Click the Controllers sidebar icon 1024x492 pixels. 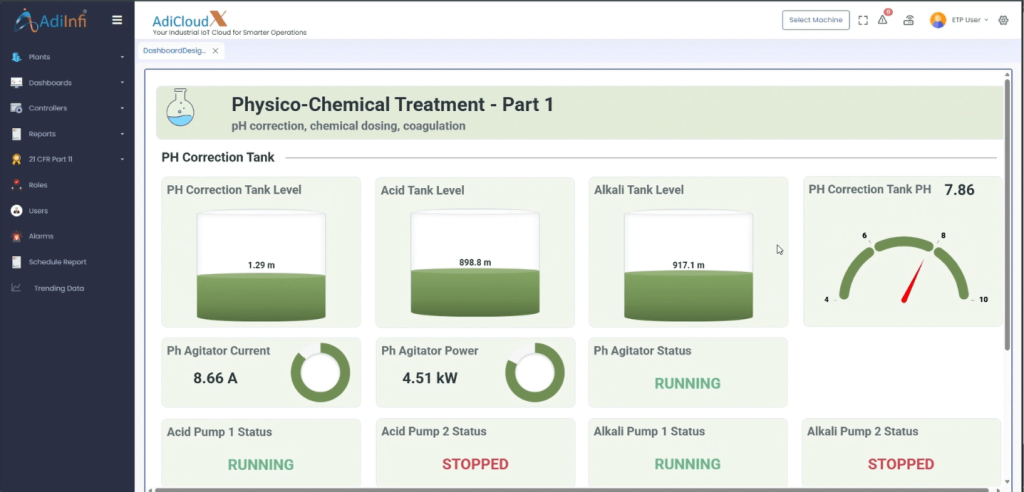click(16, 108)
